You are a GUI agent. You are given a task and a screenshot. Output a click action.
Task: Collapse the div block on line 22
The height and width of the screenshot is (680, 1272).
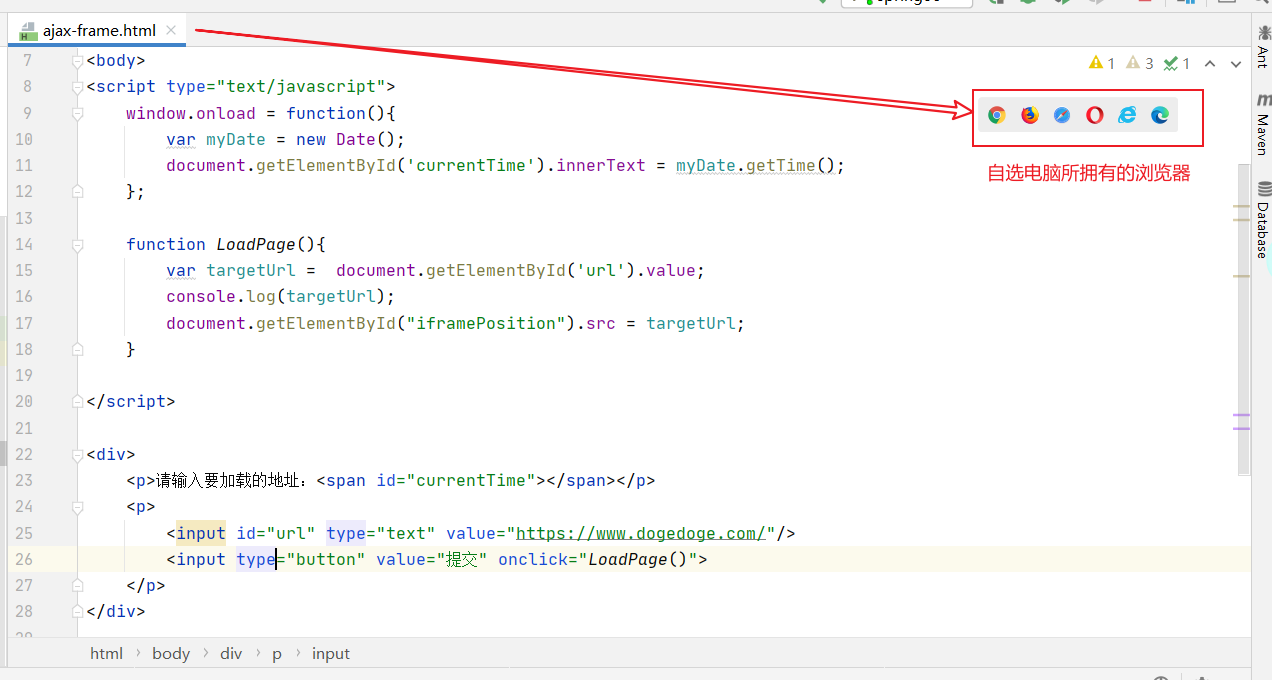(78, 455)
